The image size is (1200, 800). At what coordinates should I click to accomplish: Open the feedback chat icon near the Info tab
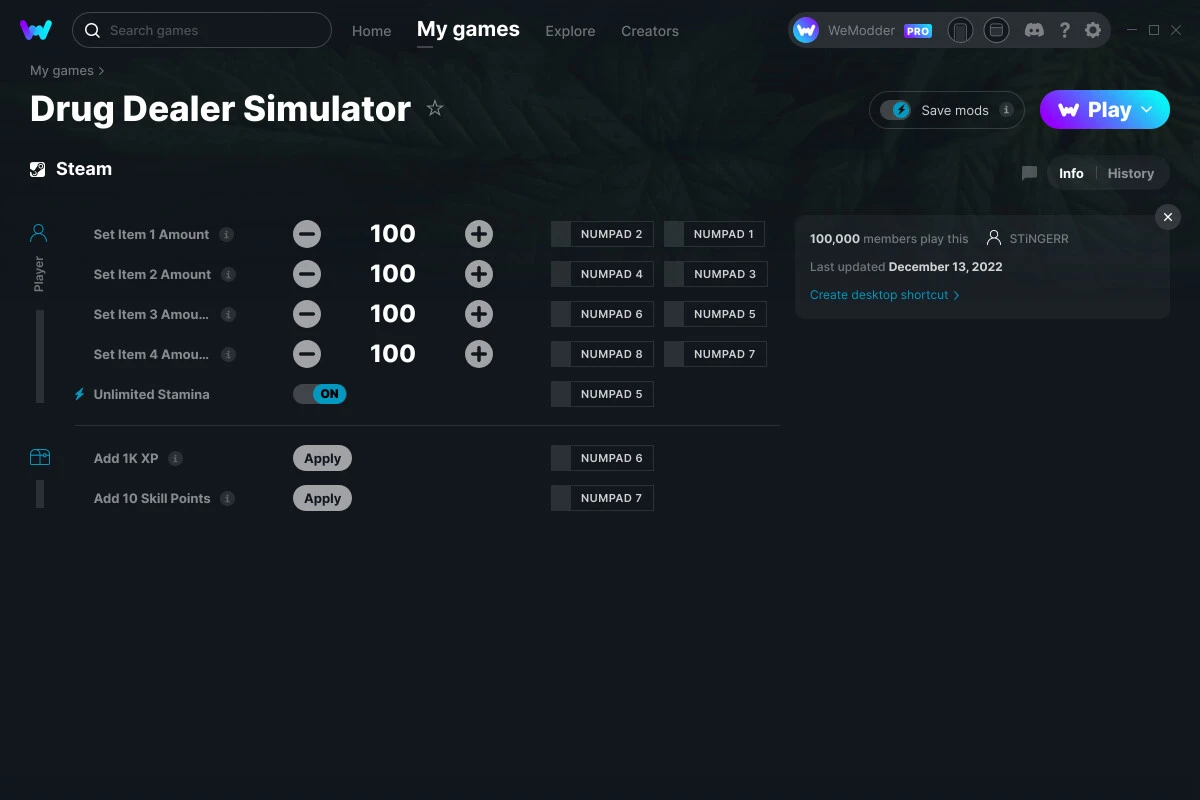tap(1028, 172)
